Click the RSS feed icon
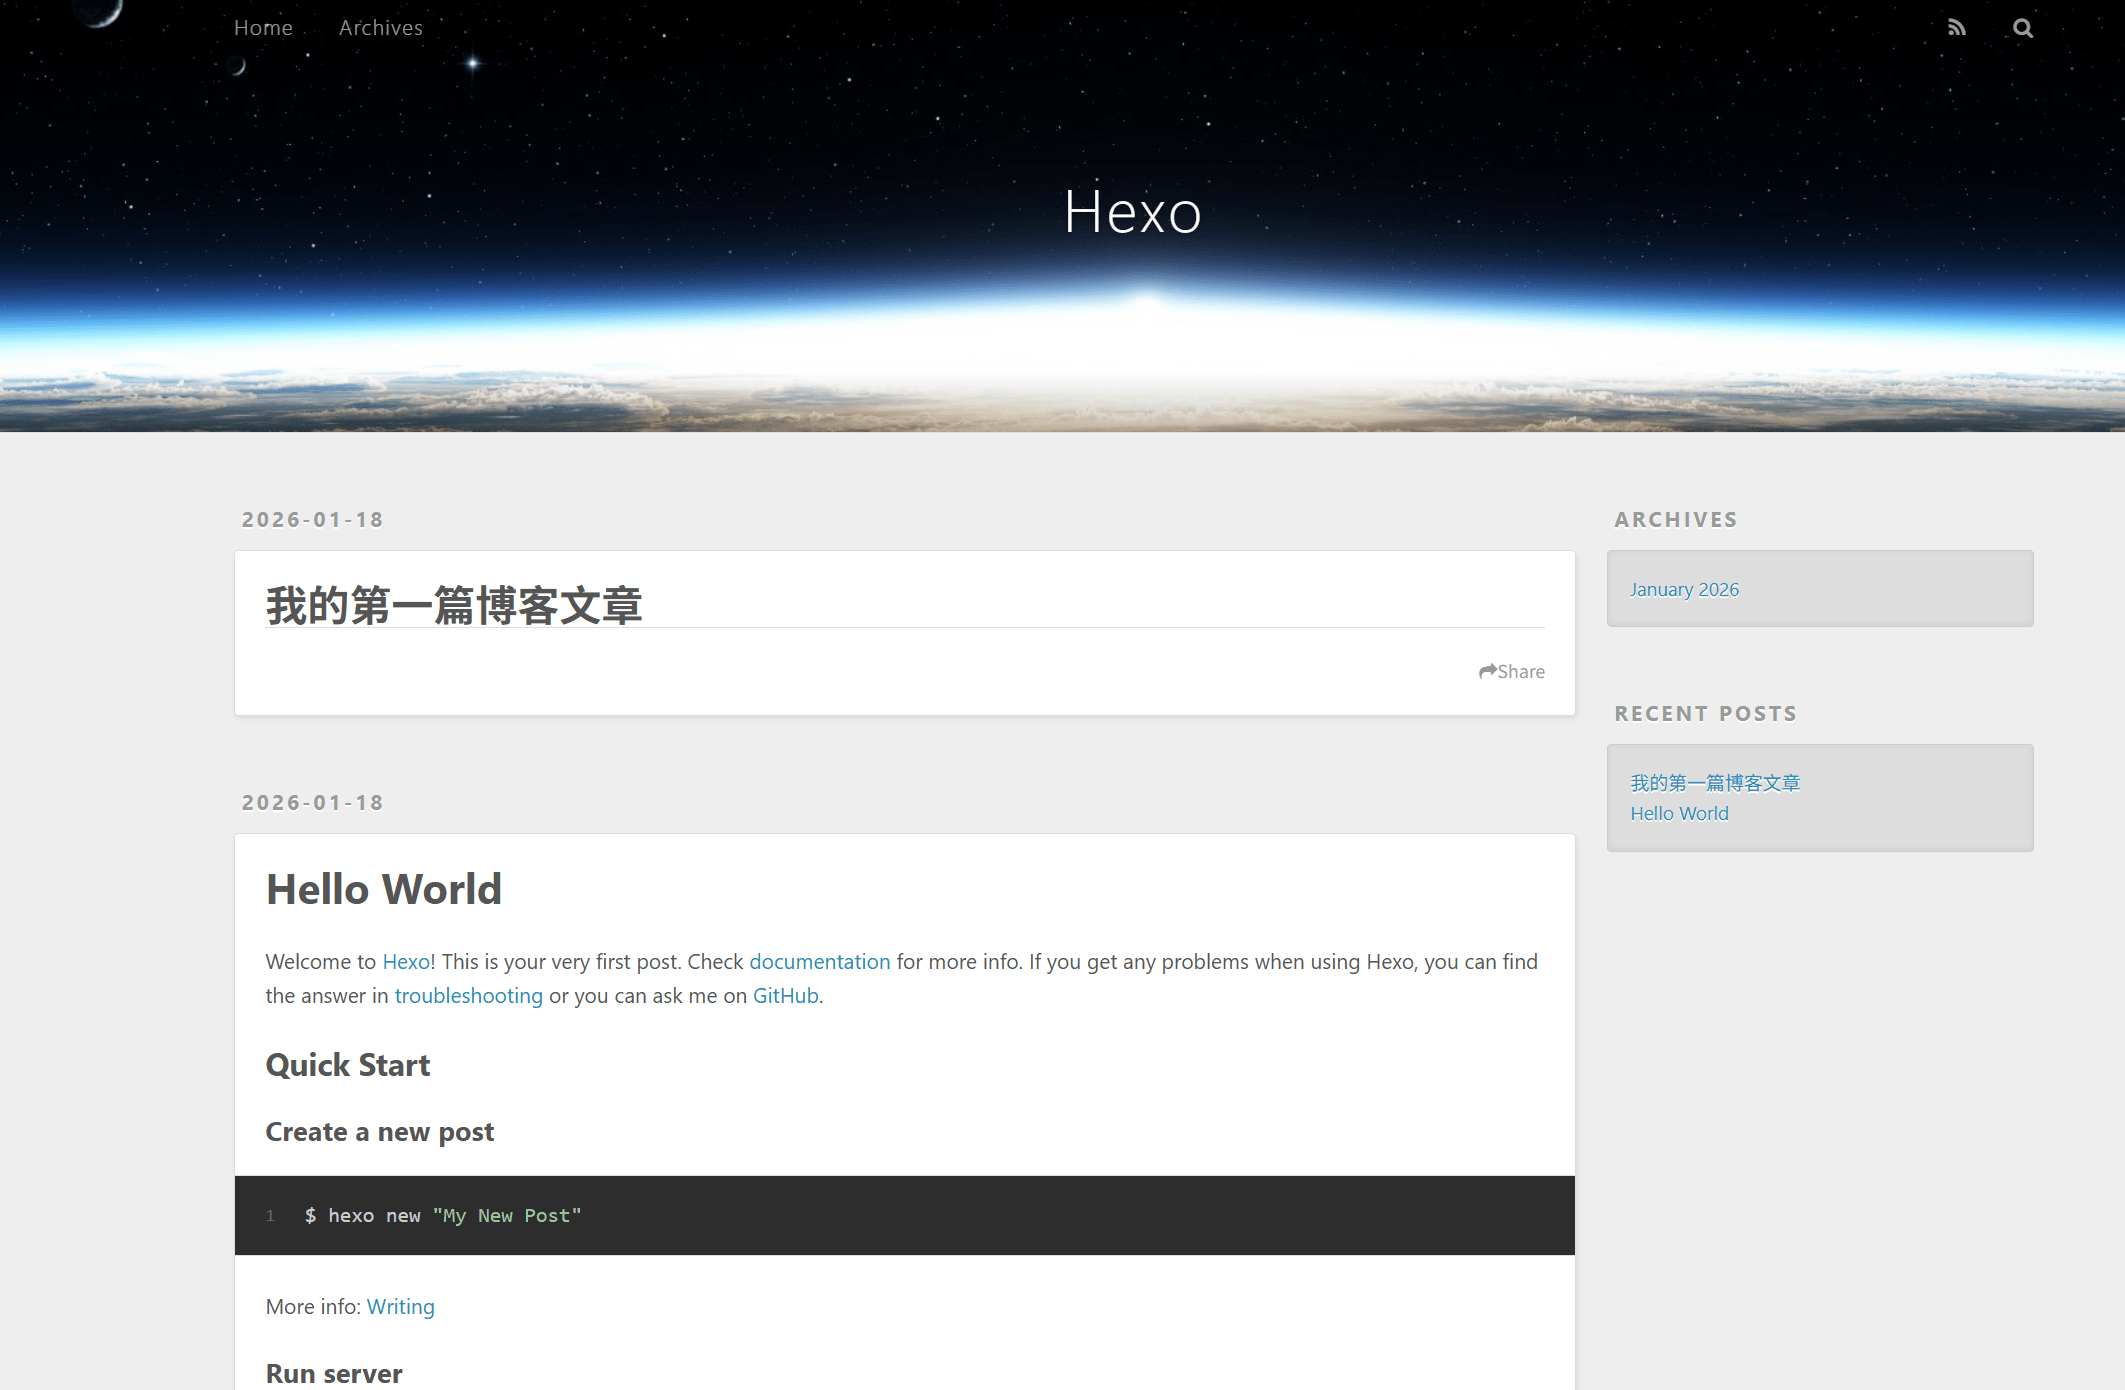The image size is (2125, 1390). [1956, 28]
